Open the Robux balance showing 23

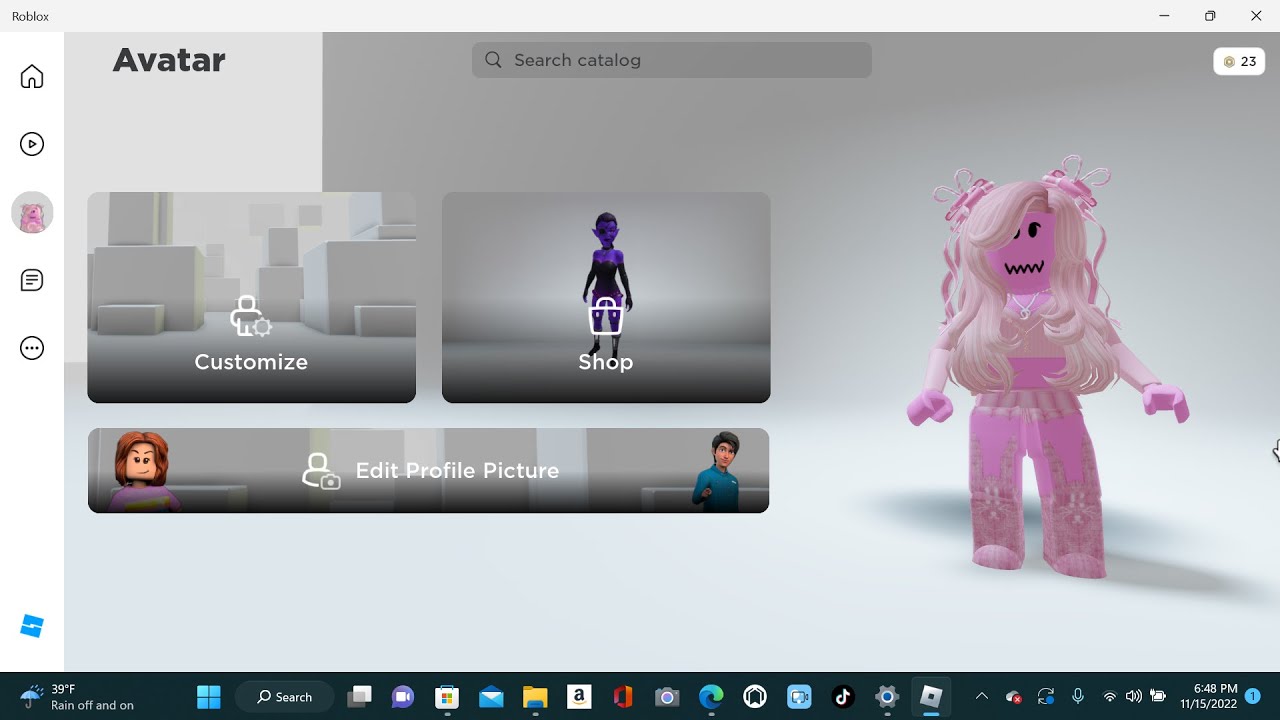tap(1239, 61)
